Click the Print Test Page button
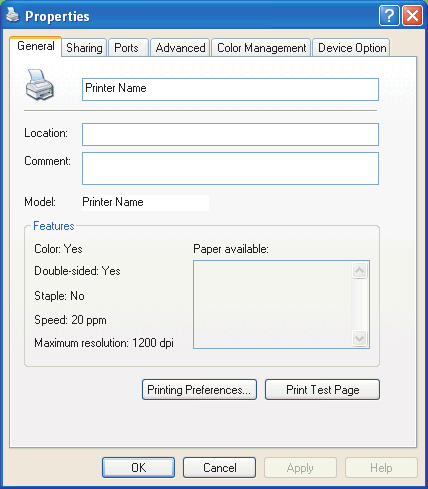 (x=322, y=389)
